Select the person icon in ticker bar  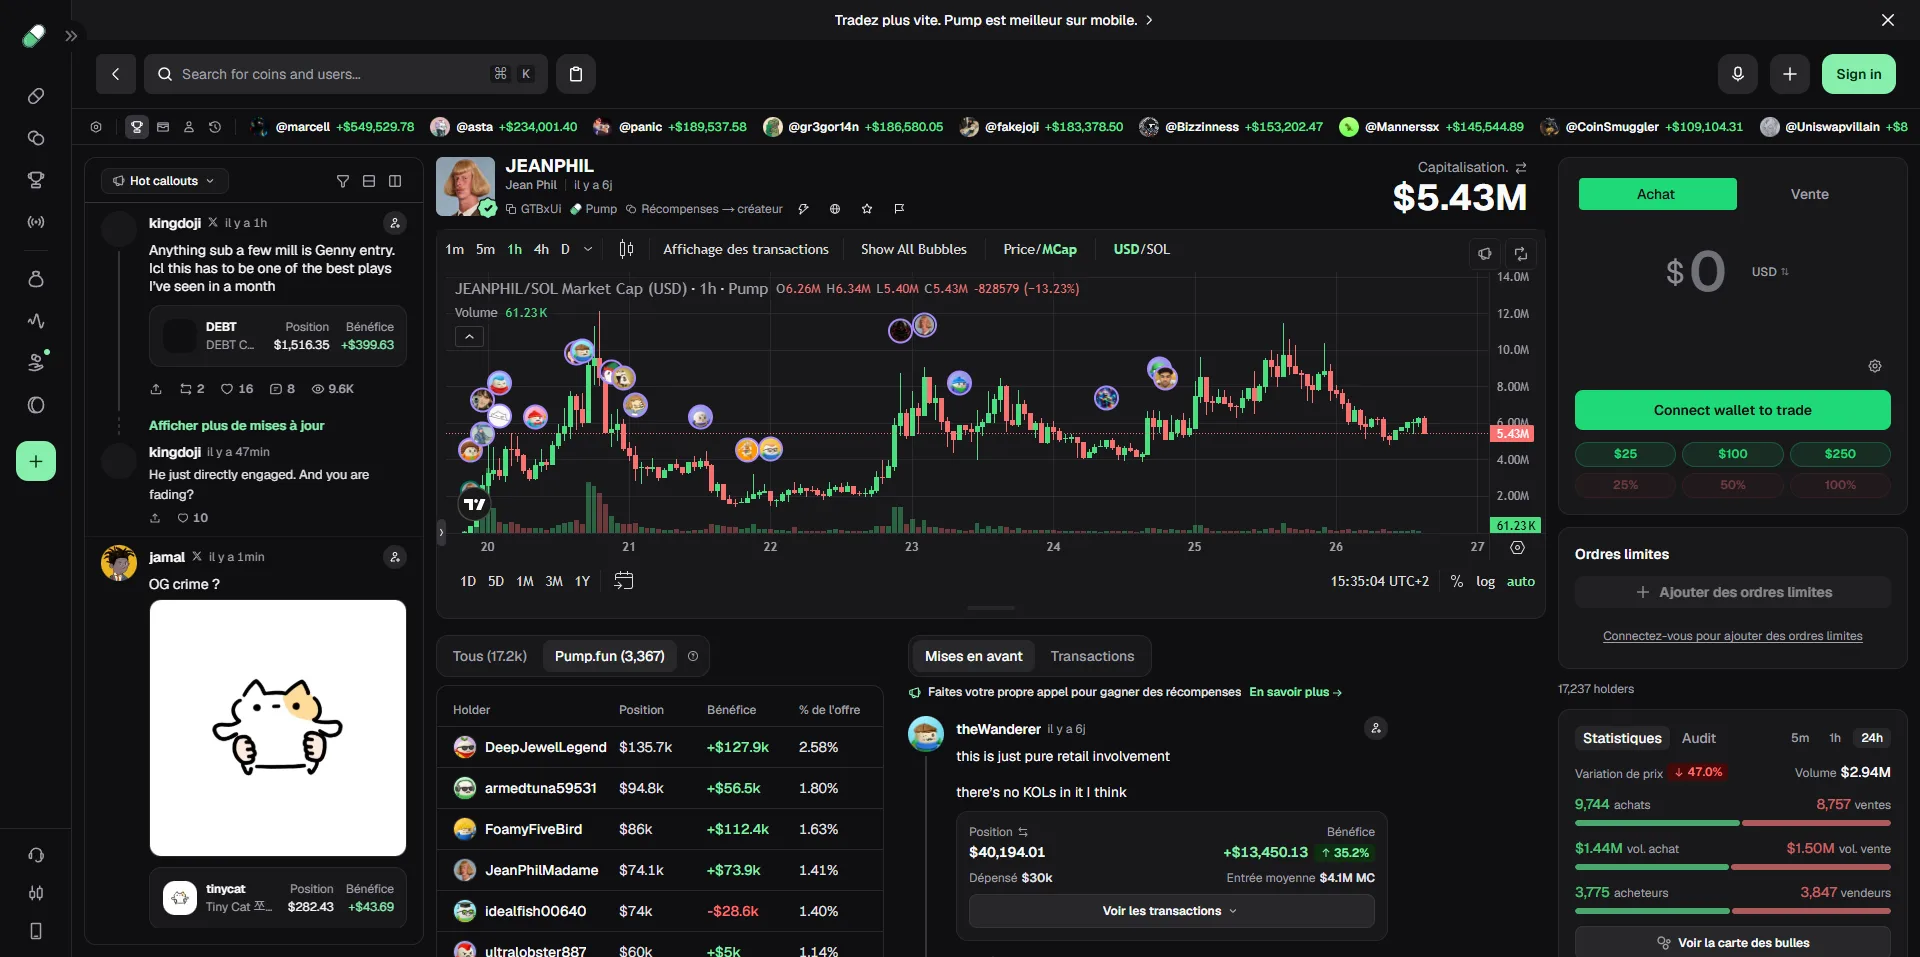point(189,127)
